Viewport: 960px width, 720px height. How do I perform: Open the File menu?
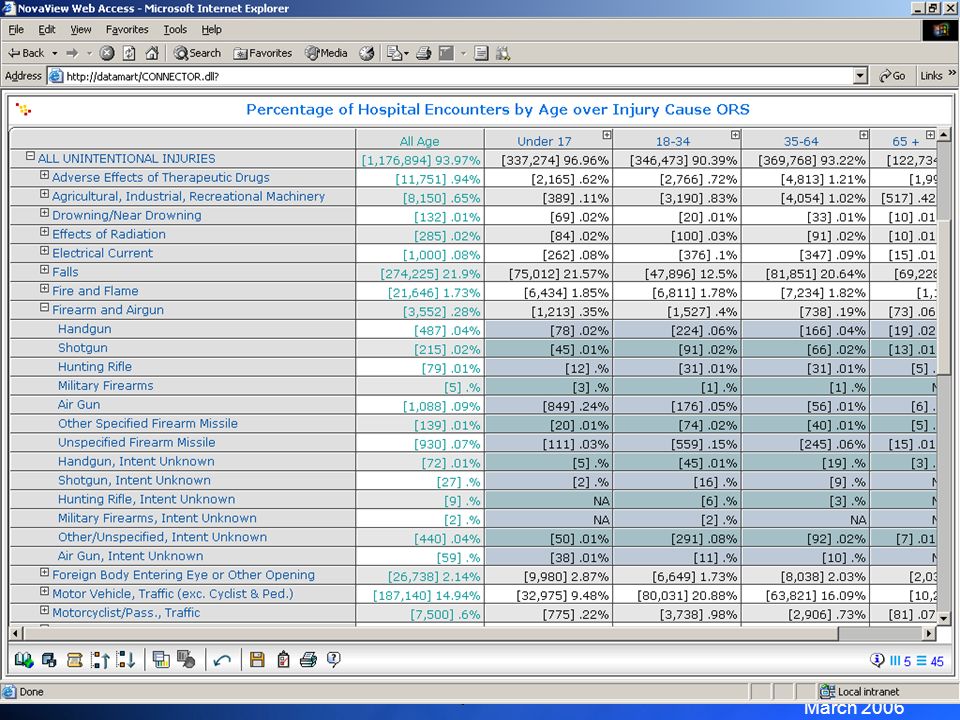[x=16, y=29]
